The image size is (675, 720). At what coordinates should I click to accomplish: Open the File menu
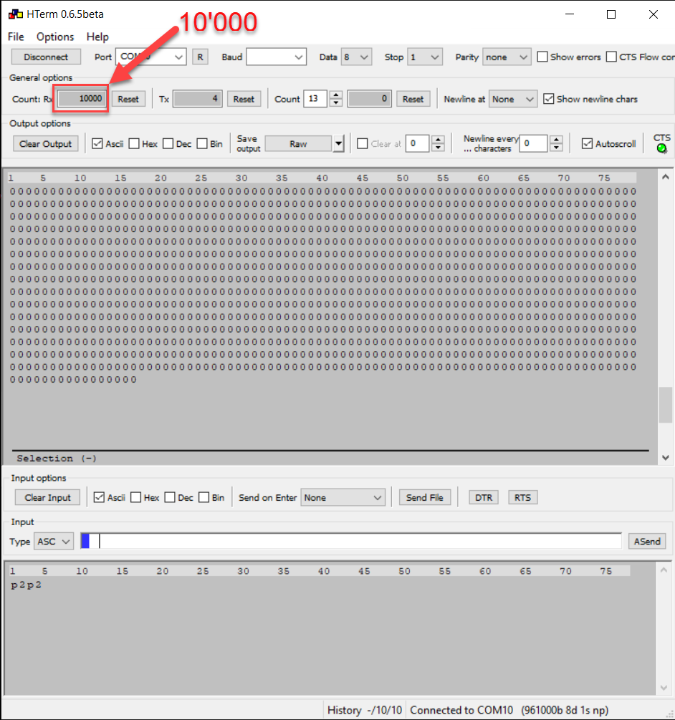[x=16, y=37]
